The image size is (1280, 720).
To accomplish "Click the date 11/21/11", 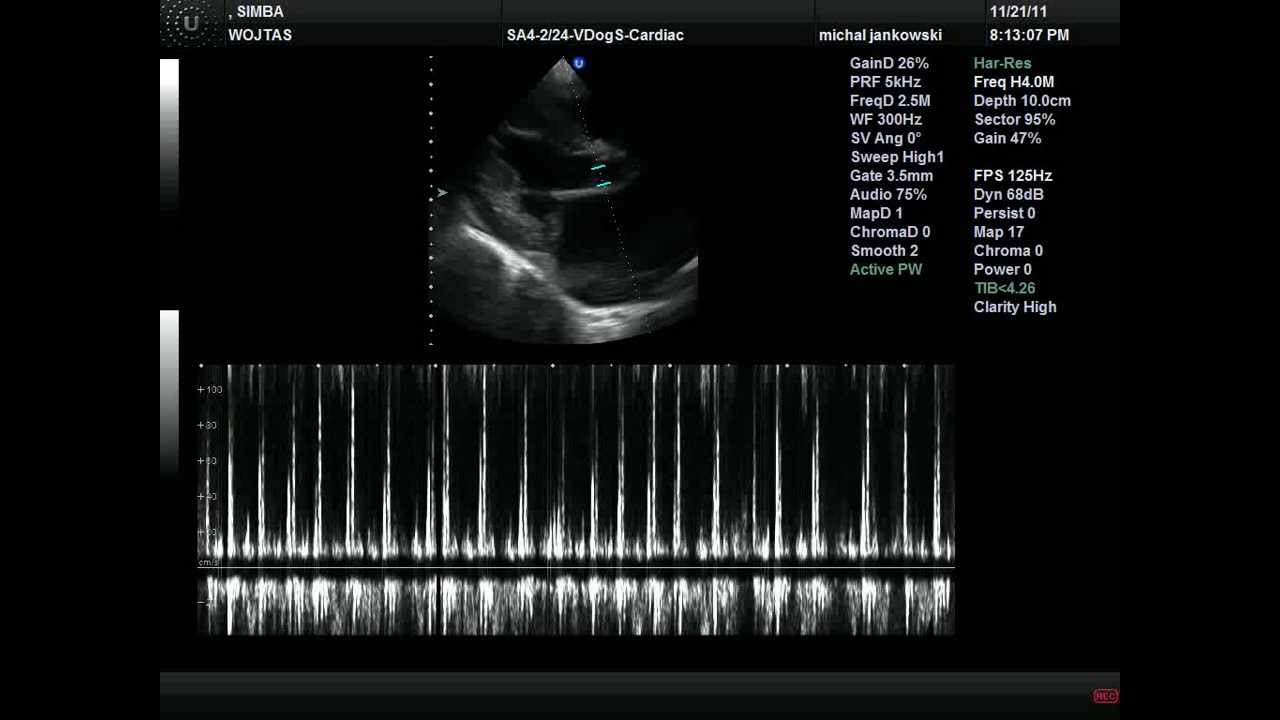I will coord(1018,12).
